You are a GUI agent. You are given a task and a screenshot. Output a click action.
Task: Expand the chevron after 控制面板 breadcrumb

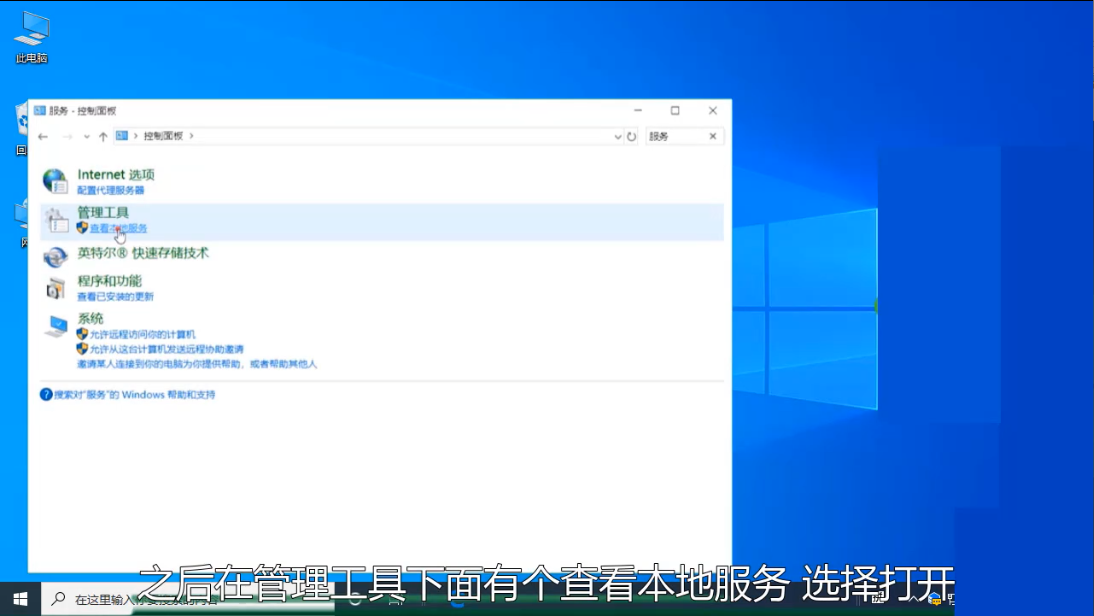pyautogui.click(x=191, y=136)
